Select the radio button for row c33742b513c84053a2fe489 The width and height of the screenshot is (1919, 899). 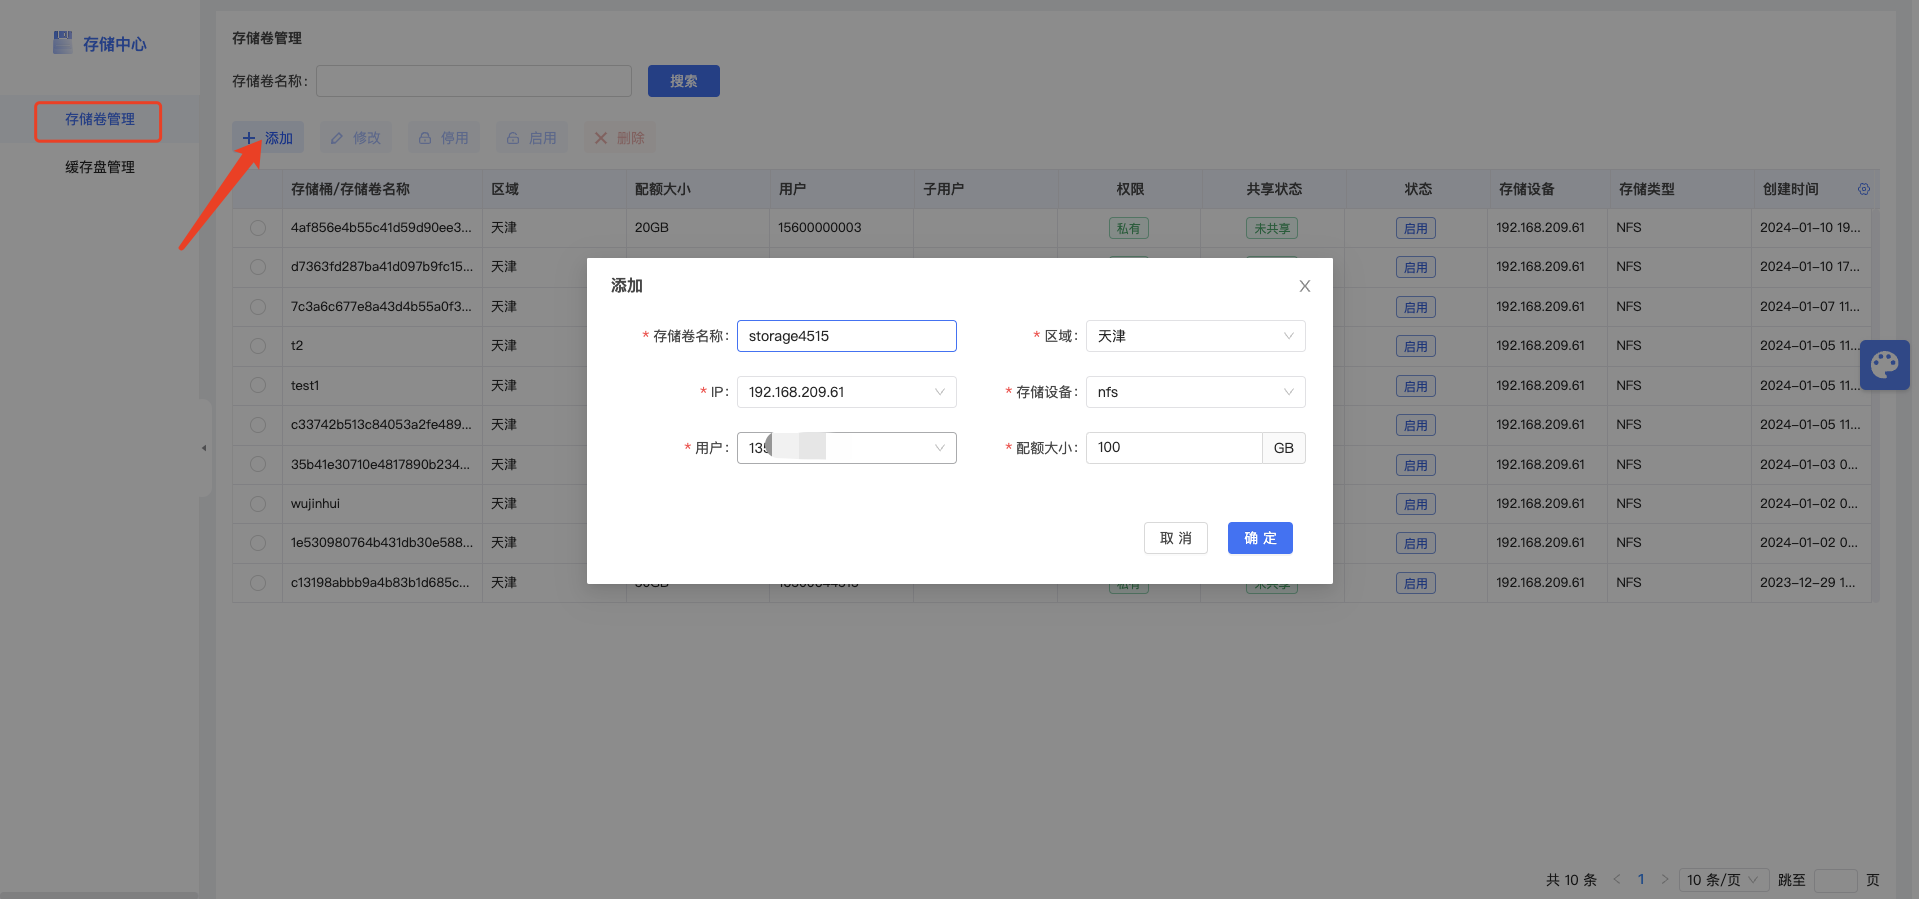pyautogui.click(x=258, y=425)
